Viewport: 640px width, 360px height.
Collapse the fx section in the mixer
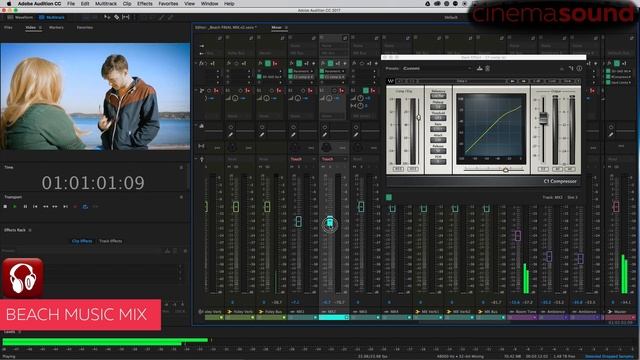click(196, 63)
